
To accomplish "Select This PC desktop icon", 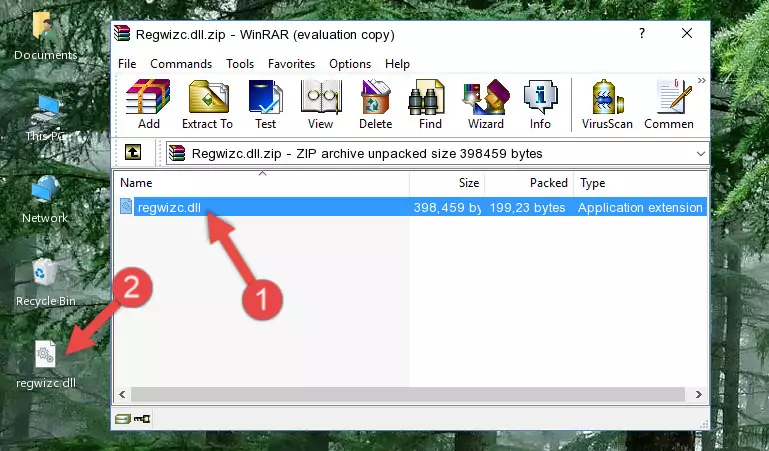I will 45,118.
